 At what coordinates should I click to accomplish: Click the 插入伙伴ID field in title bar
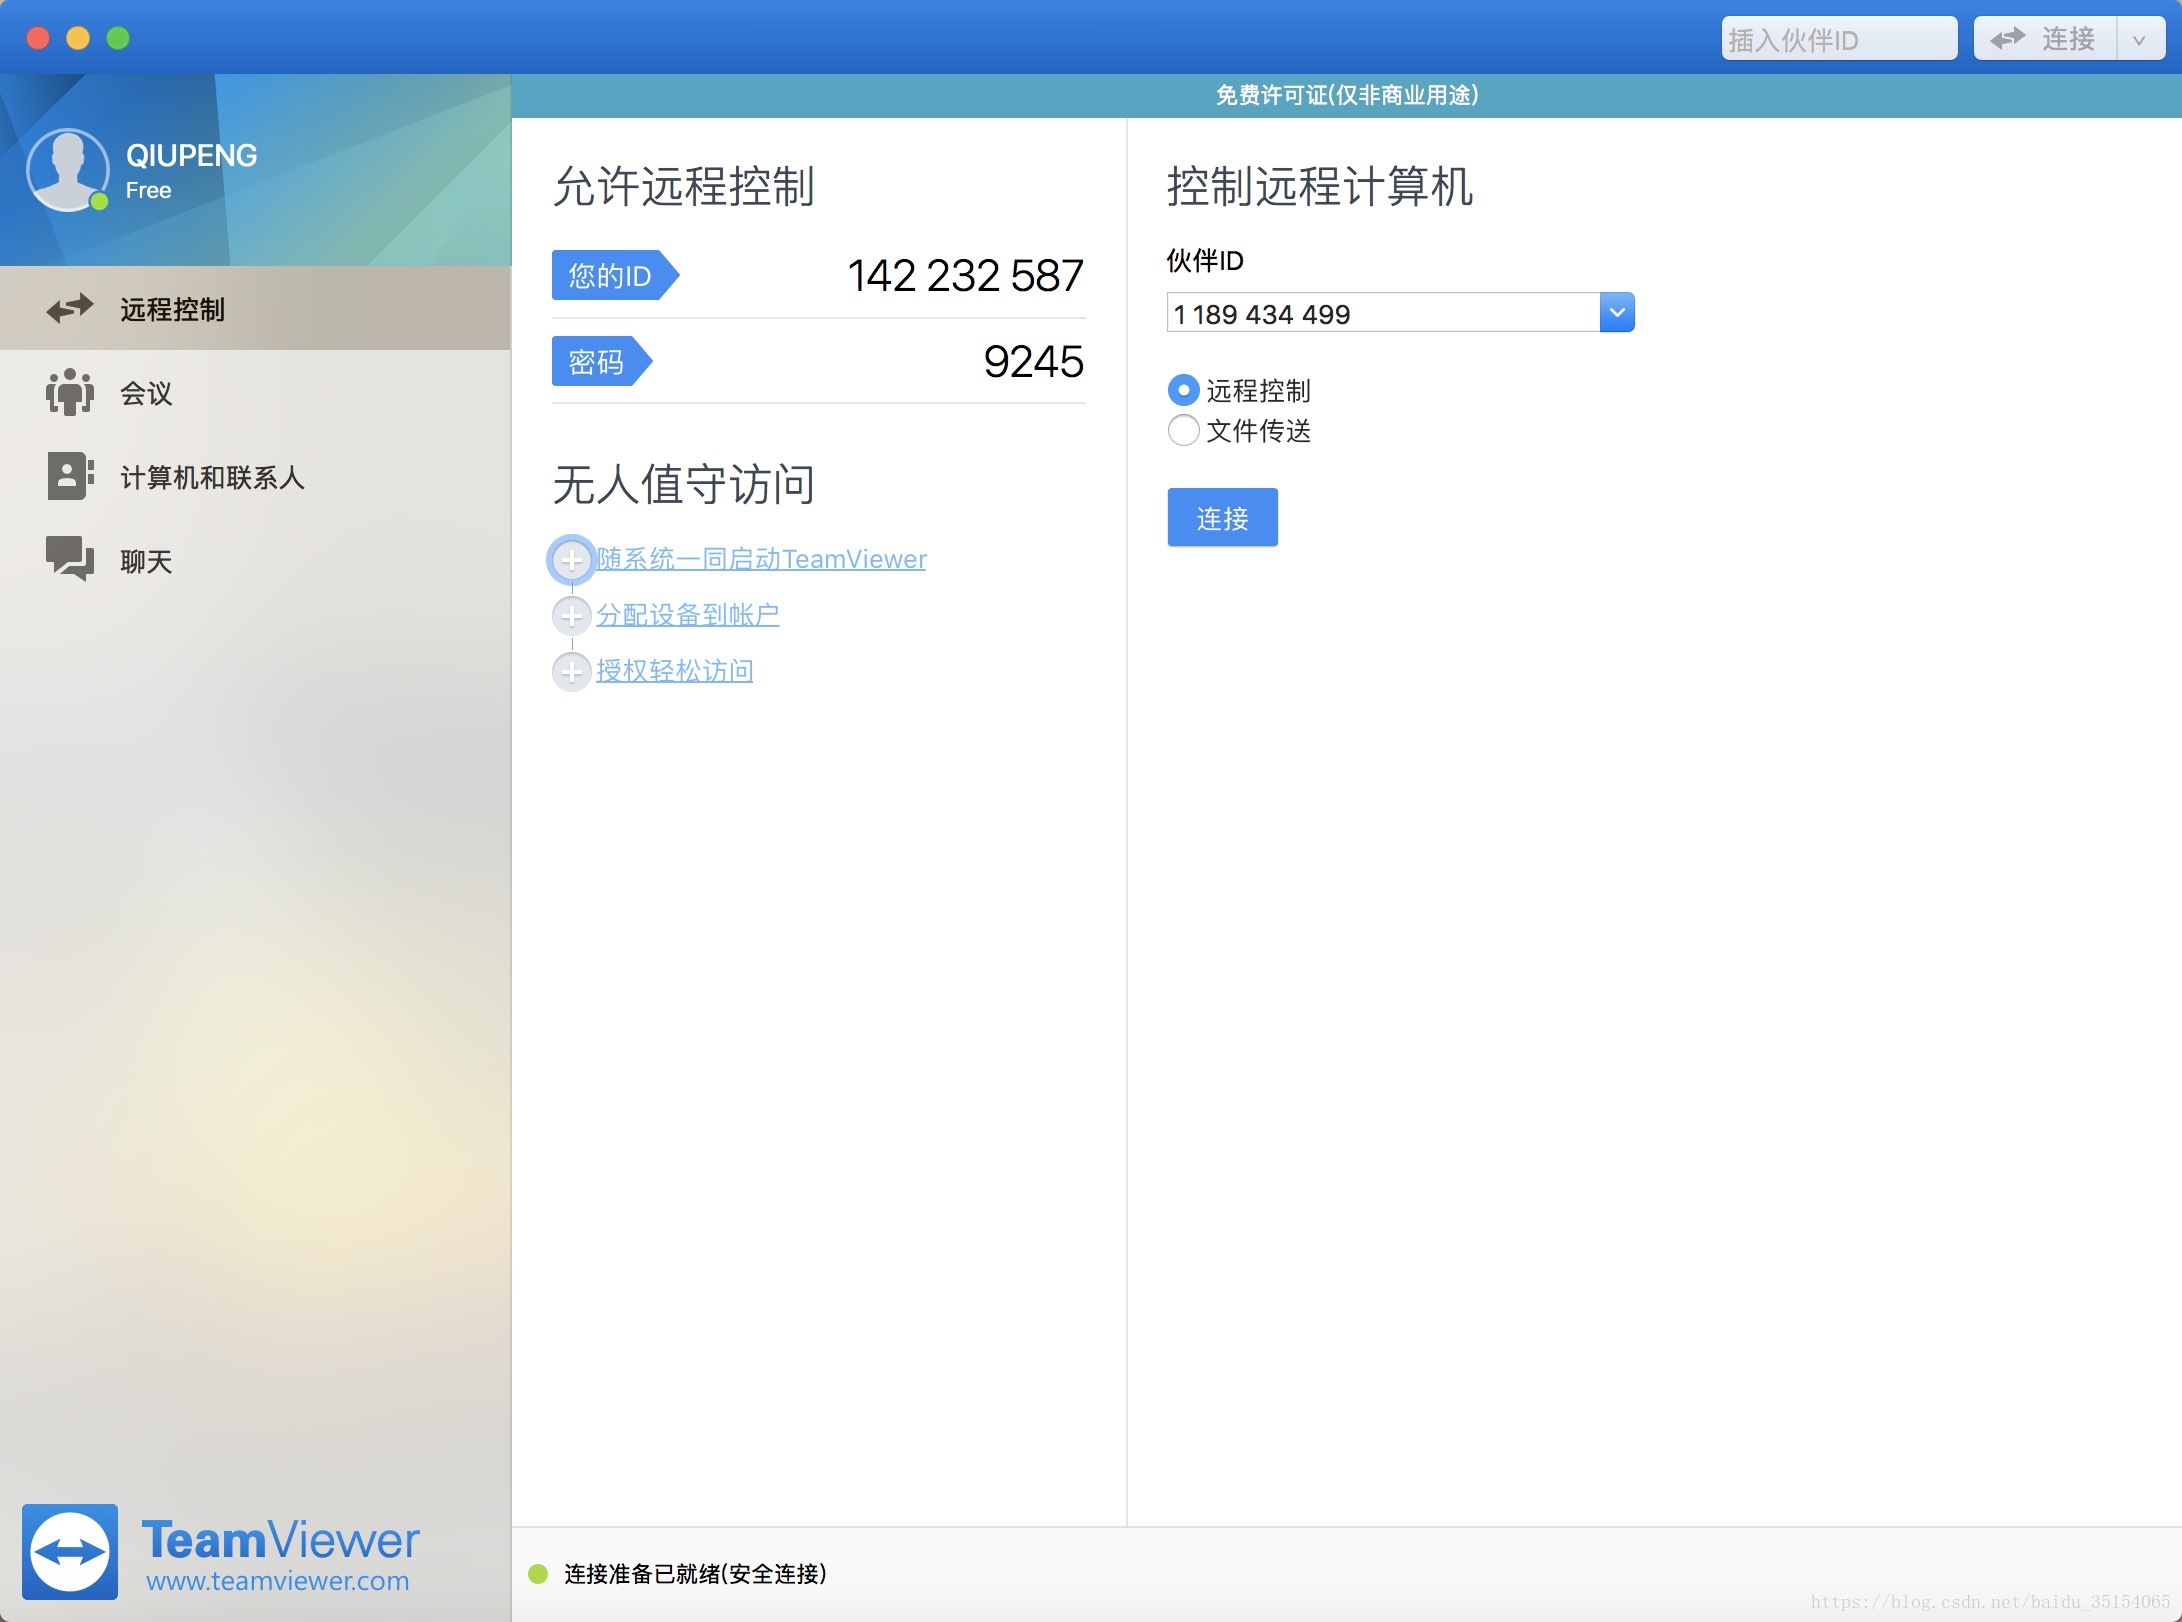click(x=1838, y=40)
